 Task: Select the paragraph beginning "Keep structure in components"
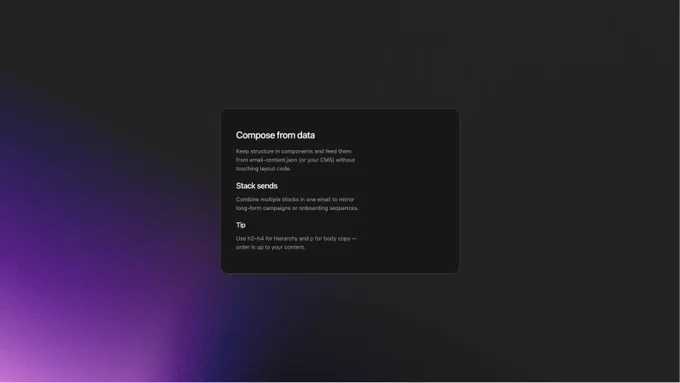295,160
